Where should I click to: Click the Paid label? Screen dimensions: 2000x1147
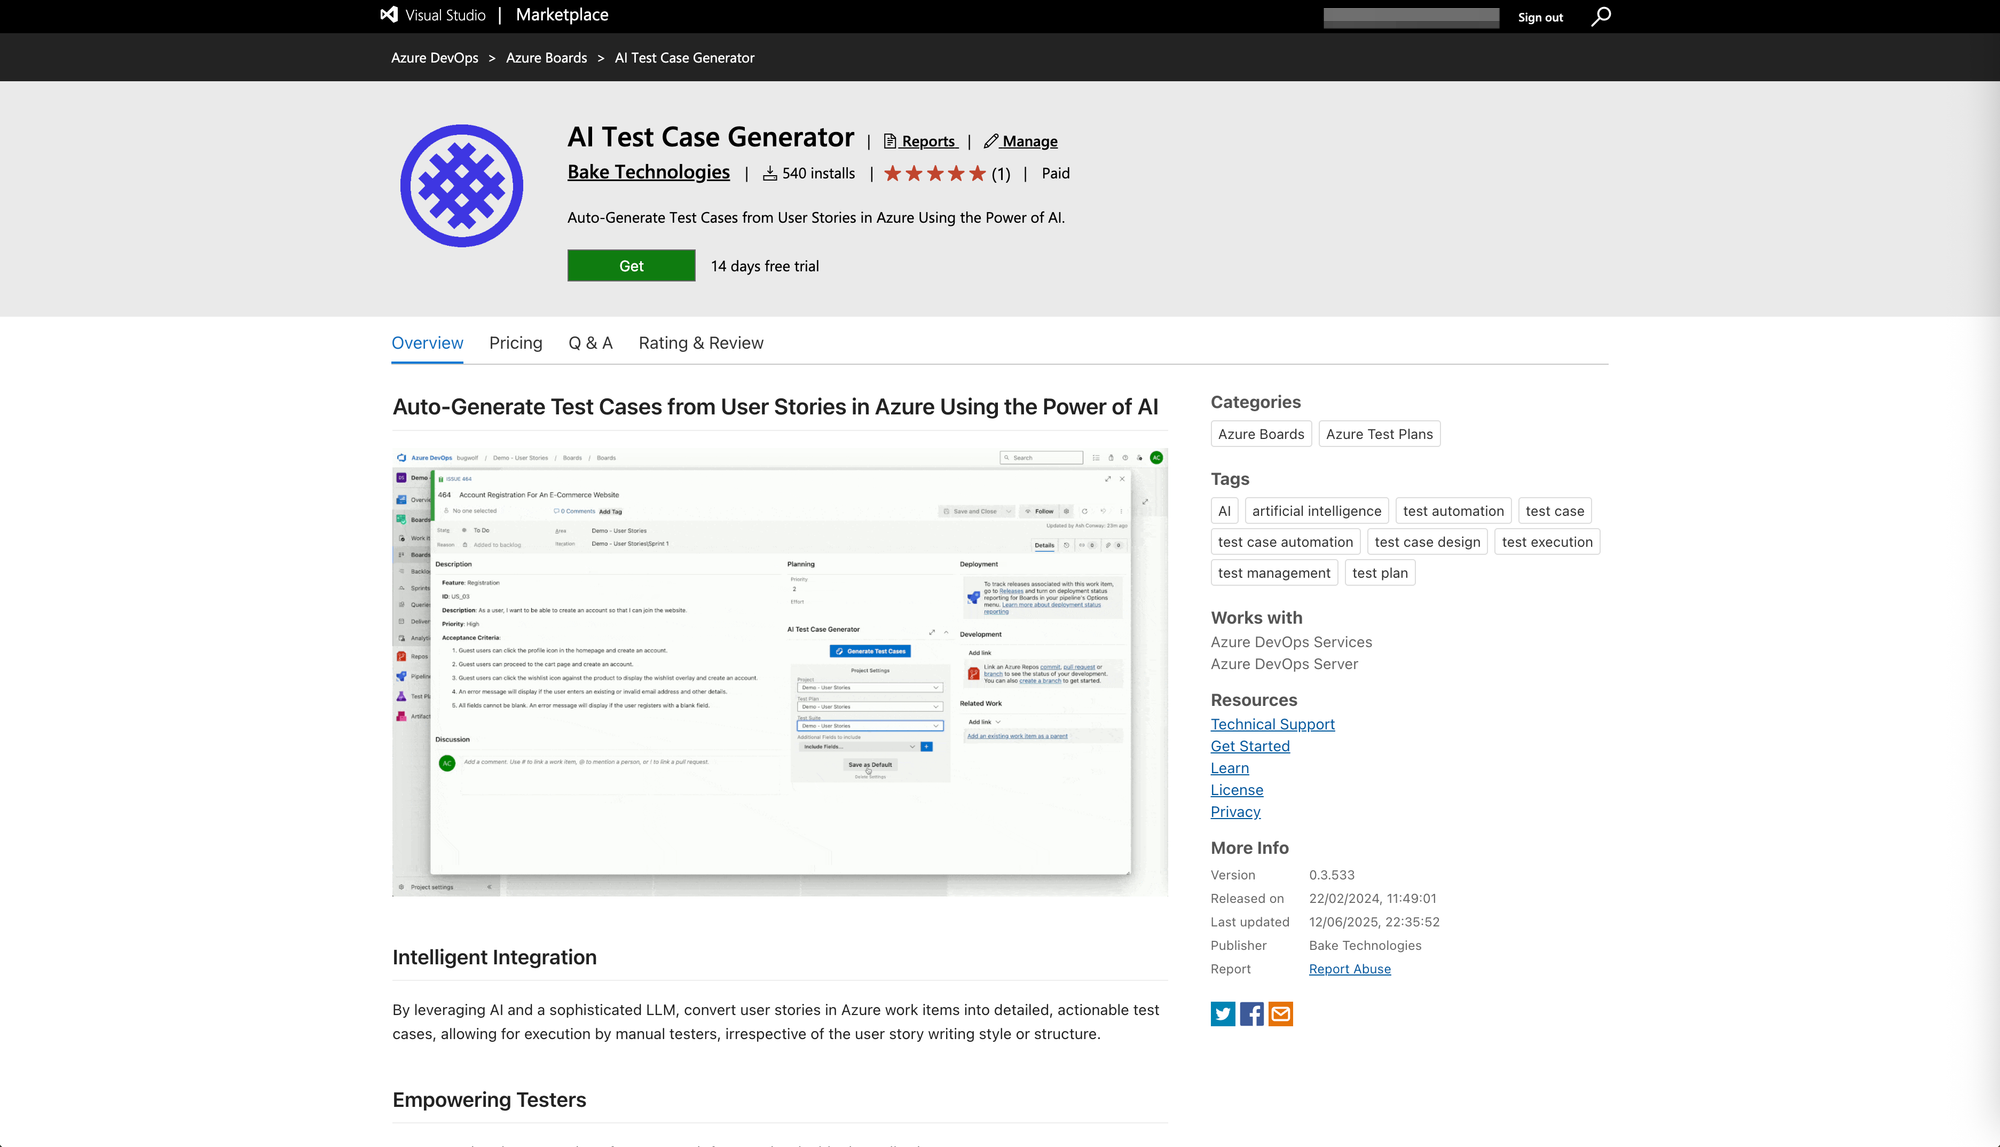(1055, 174)
